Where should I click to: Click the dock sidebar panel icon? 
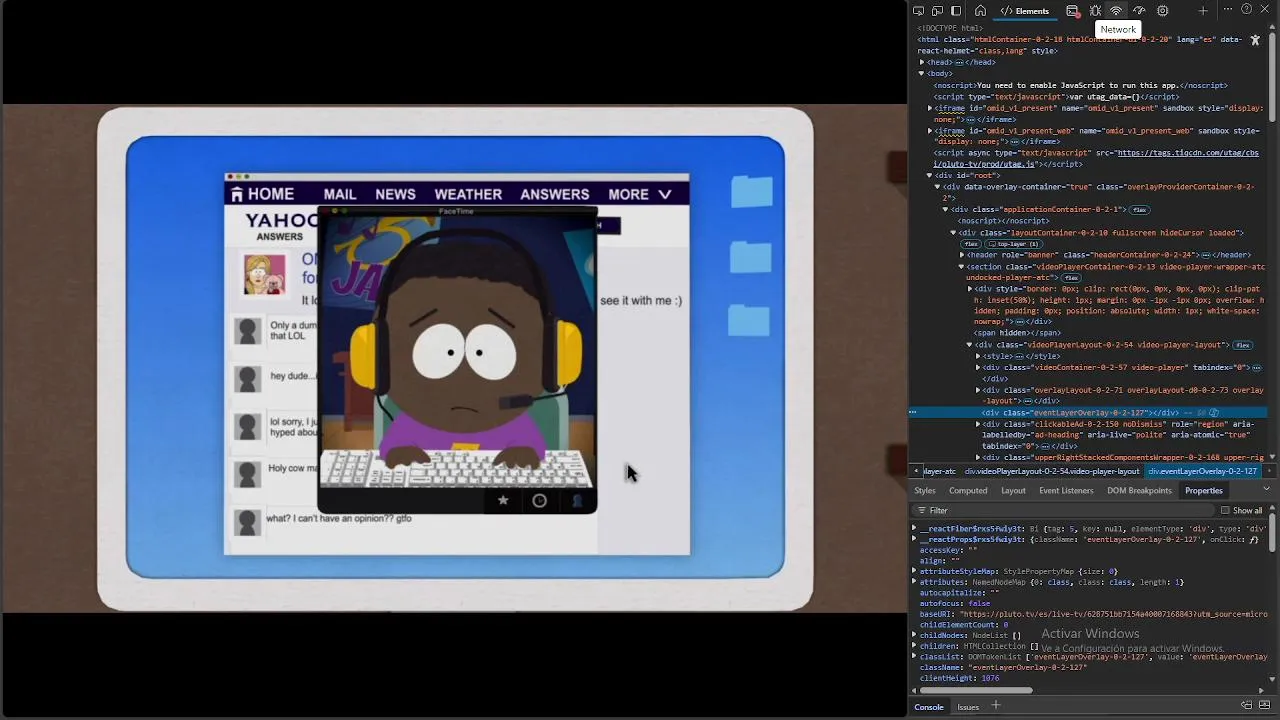(x=956, y=11)
